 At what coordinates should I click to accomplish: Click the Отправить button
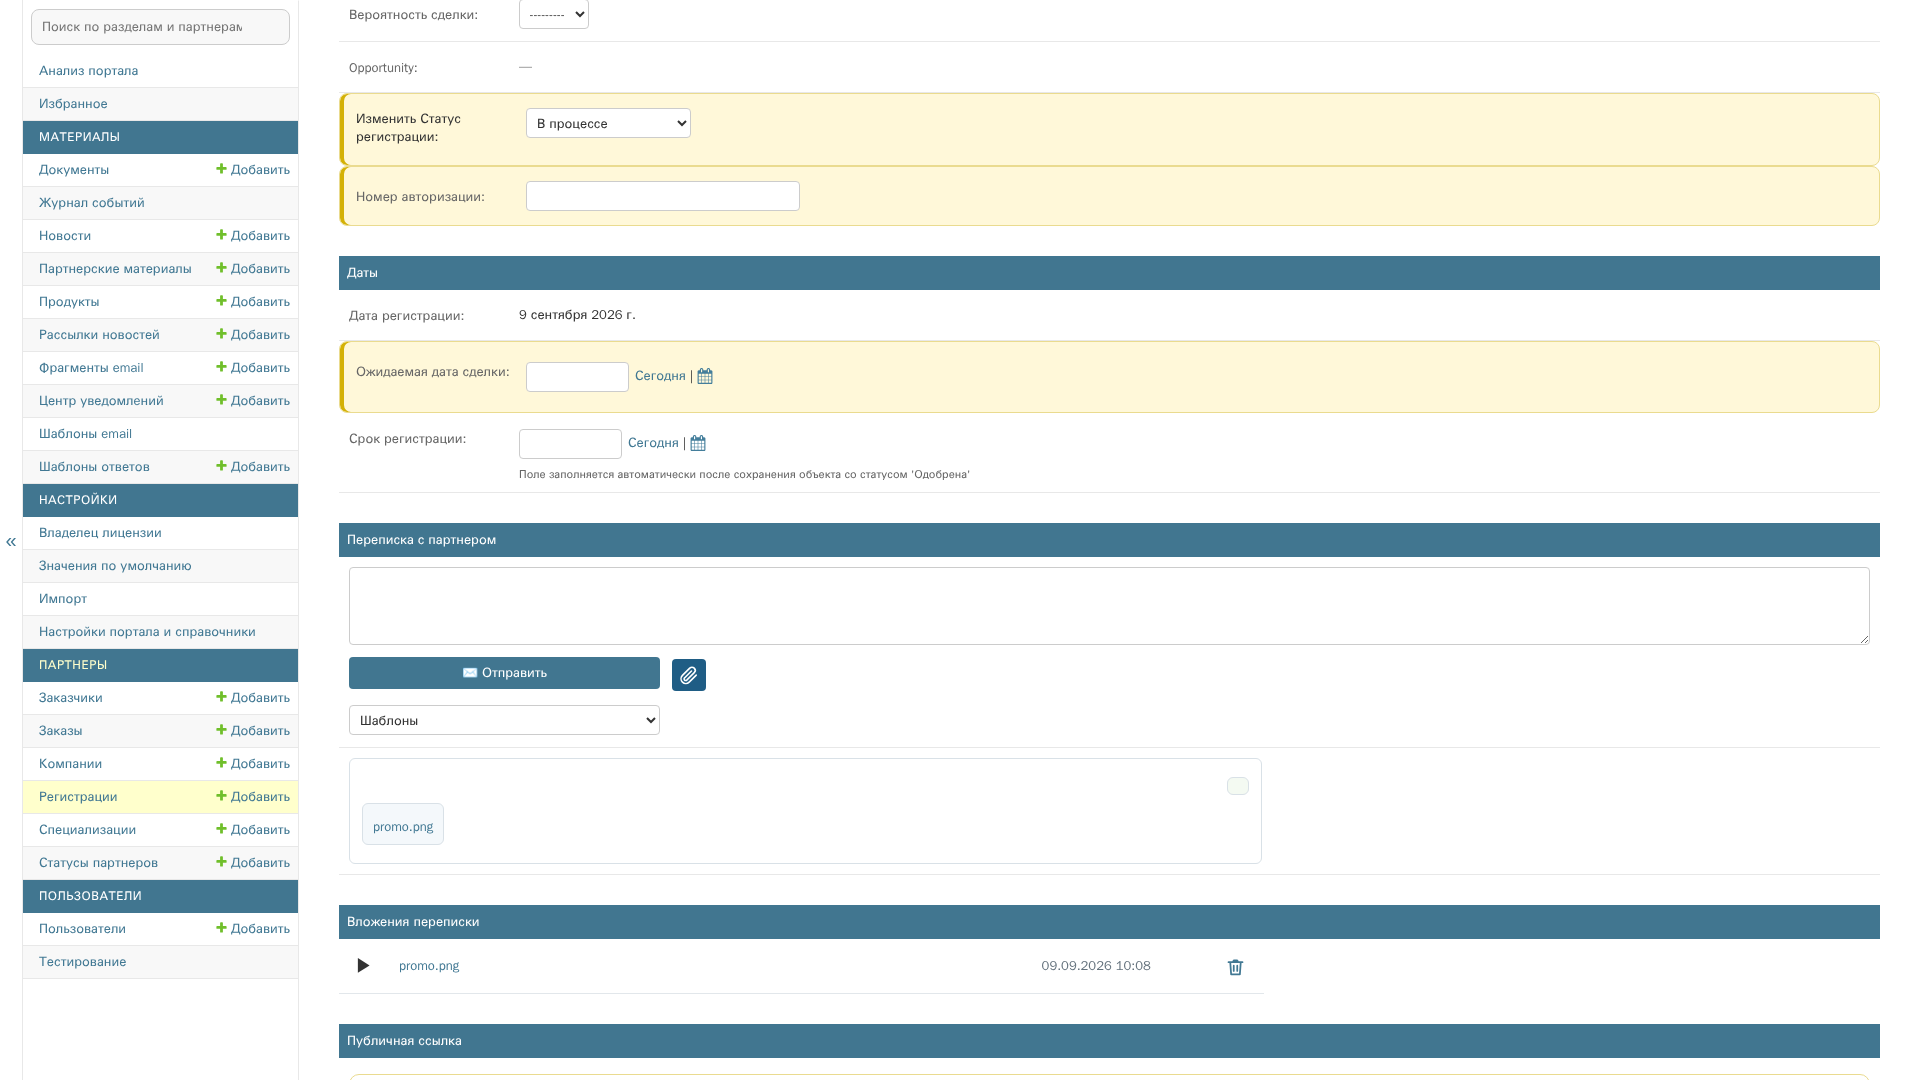tap(504, 673)
